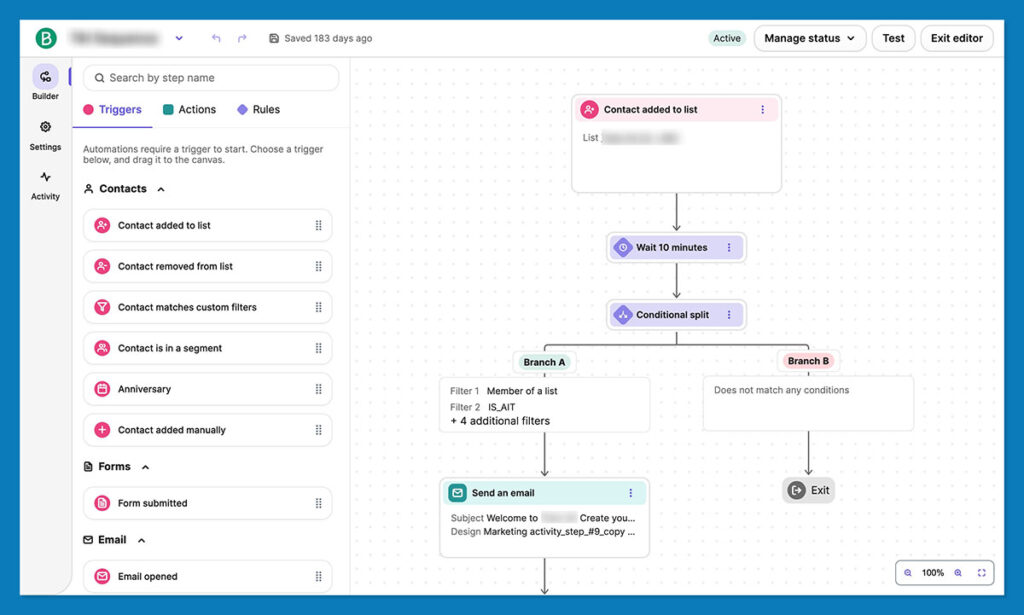
Task: Click the Brevo logo in the top left
Action: (47, 38)
